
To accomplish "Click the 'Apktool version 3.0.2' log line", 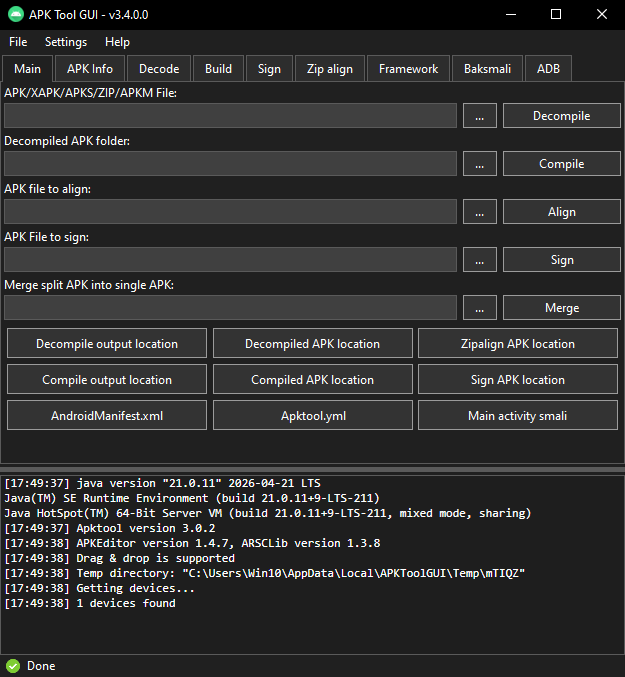I will (x=110, y=528).
